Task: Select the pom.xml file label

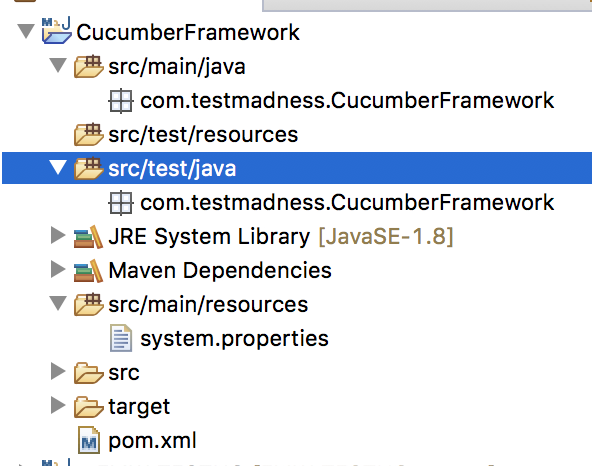Action: [x=153, y=441]
